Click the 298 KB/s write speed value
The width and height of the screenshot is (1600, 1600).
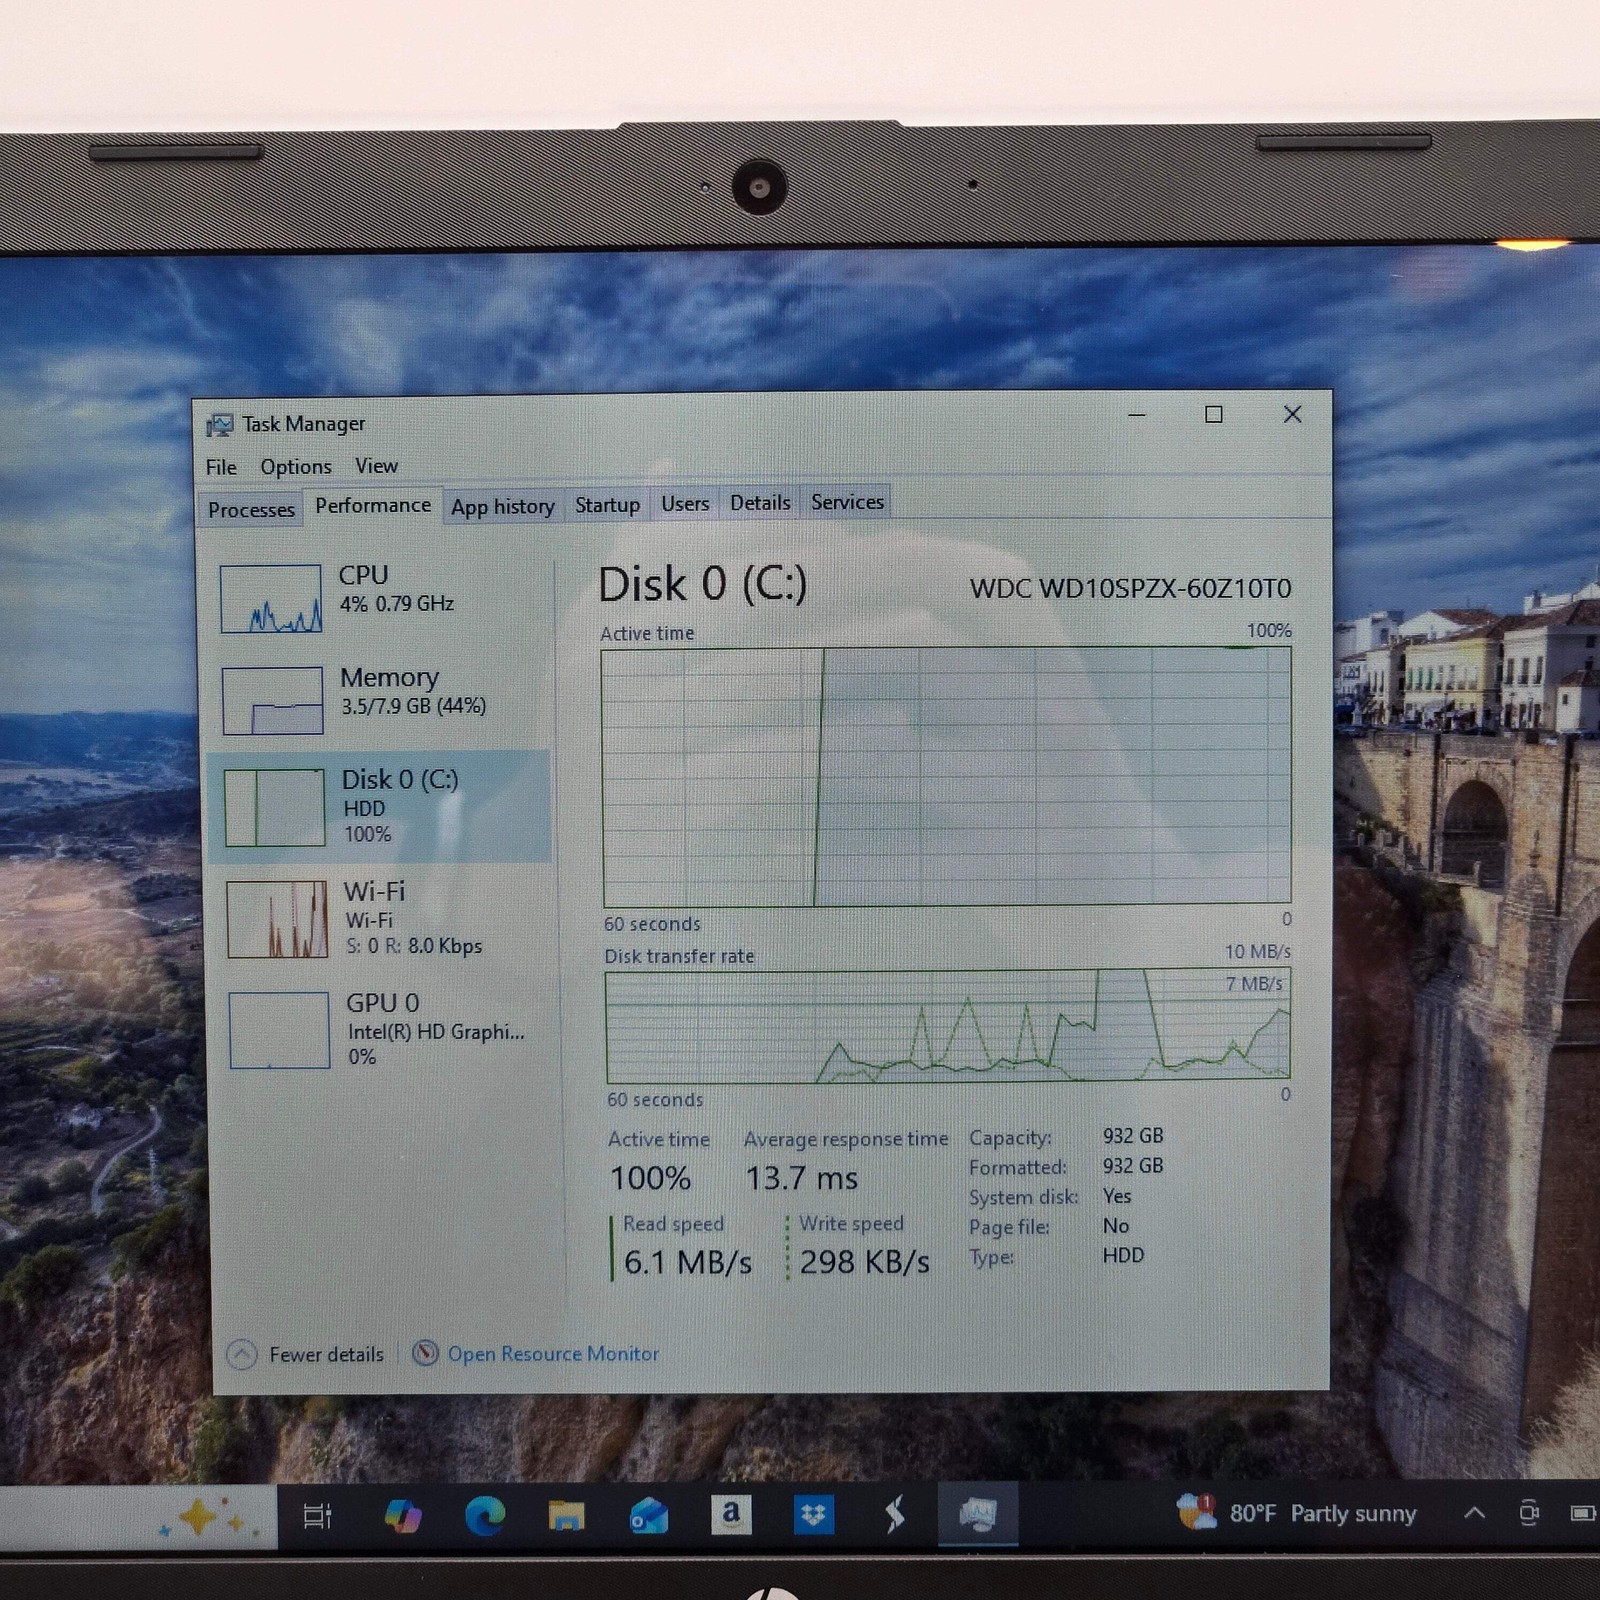click(x=865, y=1262)
